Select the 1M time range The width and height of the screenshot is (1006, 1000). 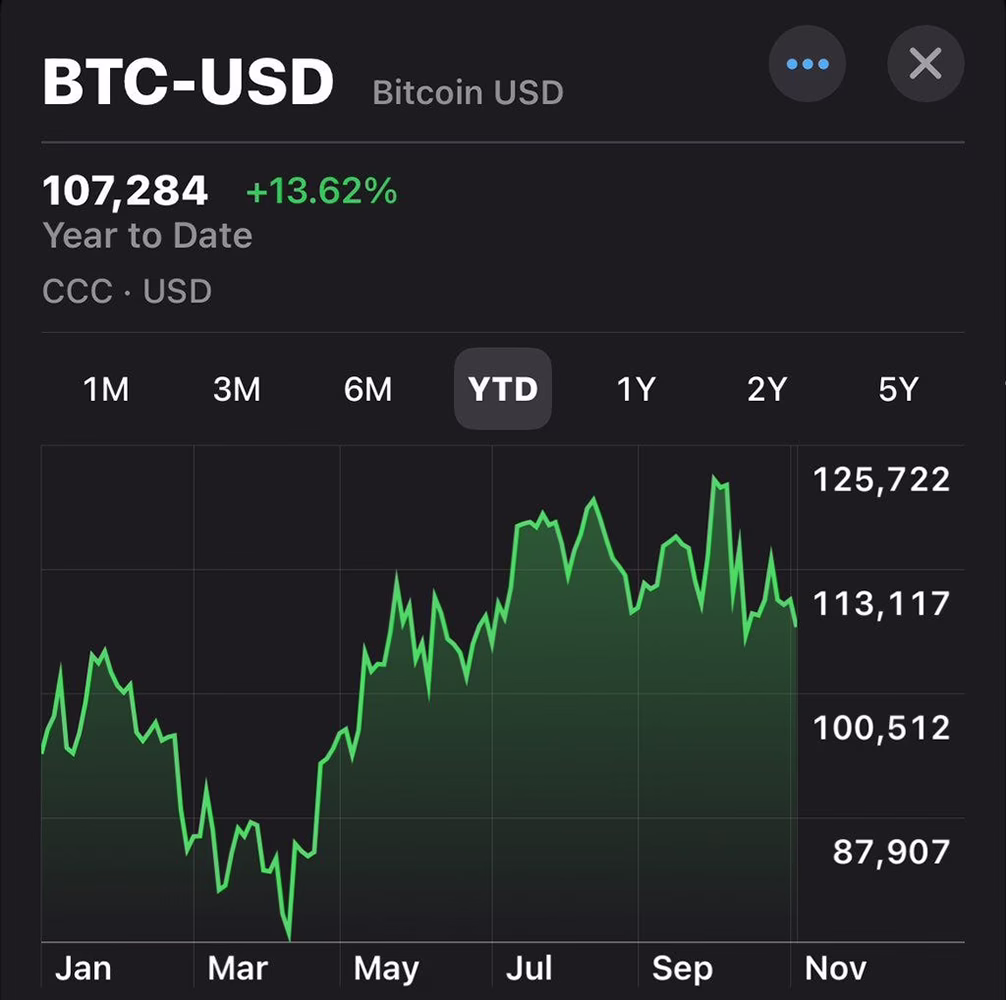106,389
